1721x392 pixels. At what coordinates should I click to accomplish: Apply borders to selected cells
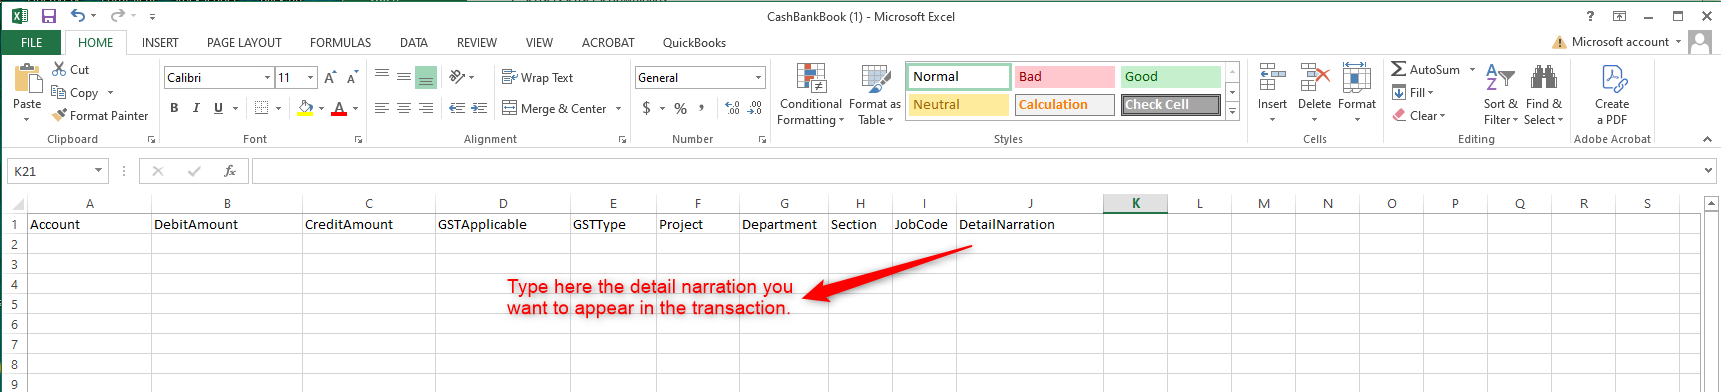click(261, 108)
